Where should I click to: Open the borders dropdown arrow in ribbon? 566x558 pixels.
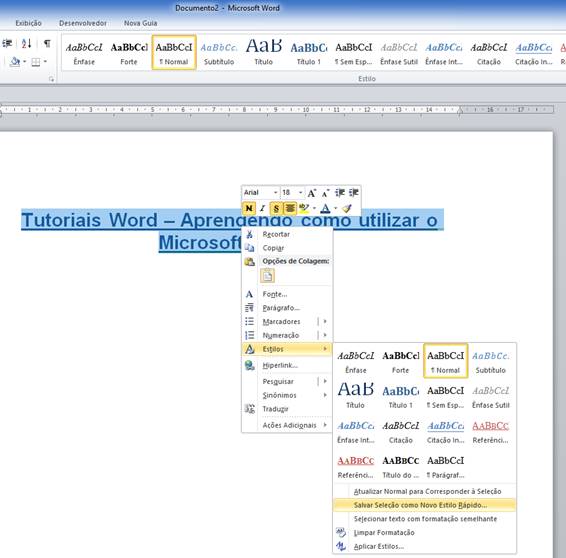(45, 62)
